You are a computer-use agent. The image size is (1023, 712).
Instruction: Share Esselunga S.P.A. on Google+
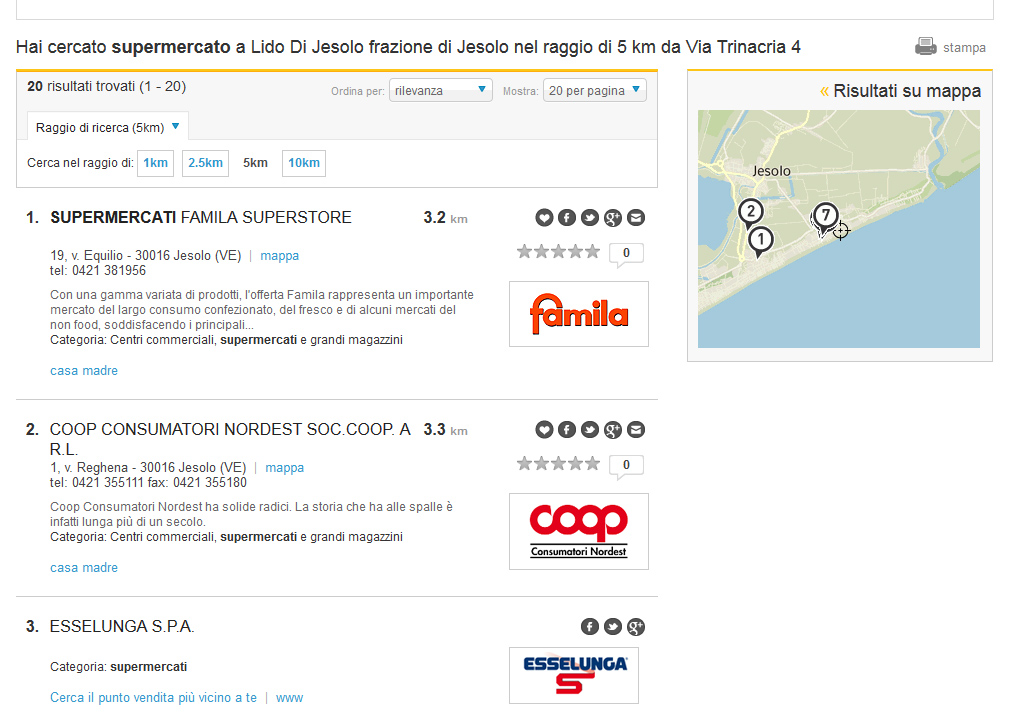point(636,627)
